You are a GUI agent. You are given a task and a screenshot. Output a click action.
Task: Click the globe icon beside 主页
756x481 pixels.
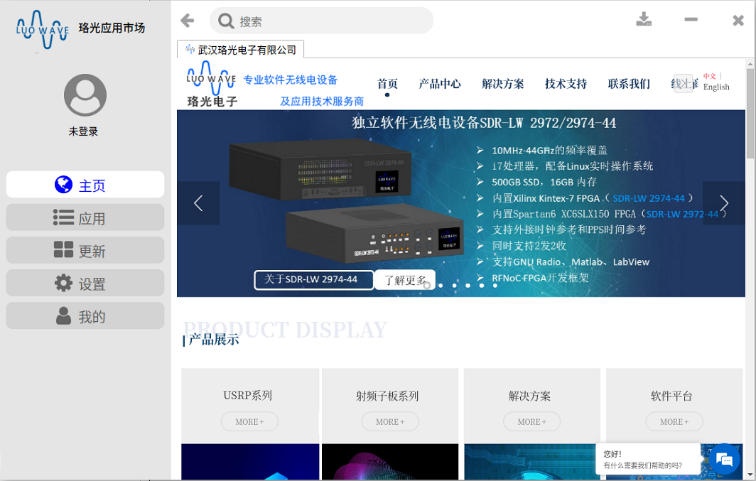click(63, 185)
